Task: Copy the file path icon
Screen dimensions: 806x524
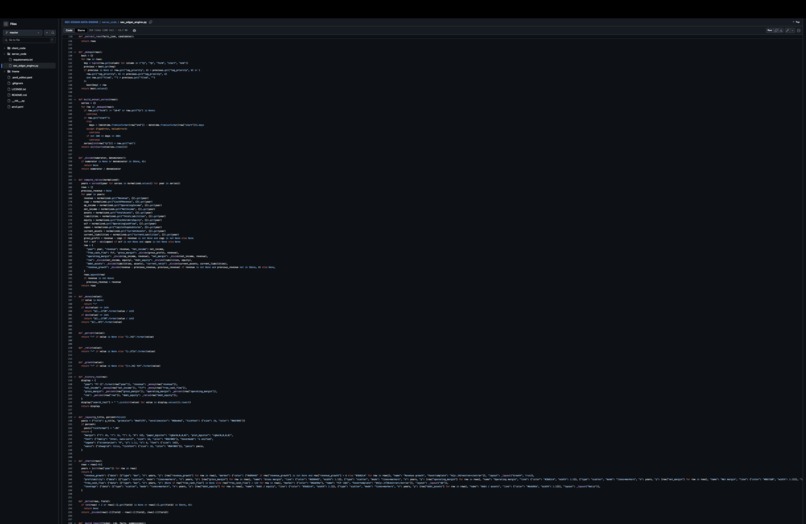Action: coord(151,22)
